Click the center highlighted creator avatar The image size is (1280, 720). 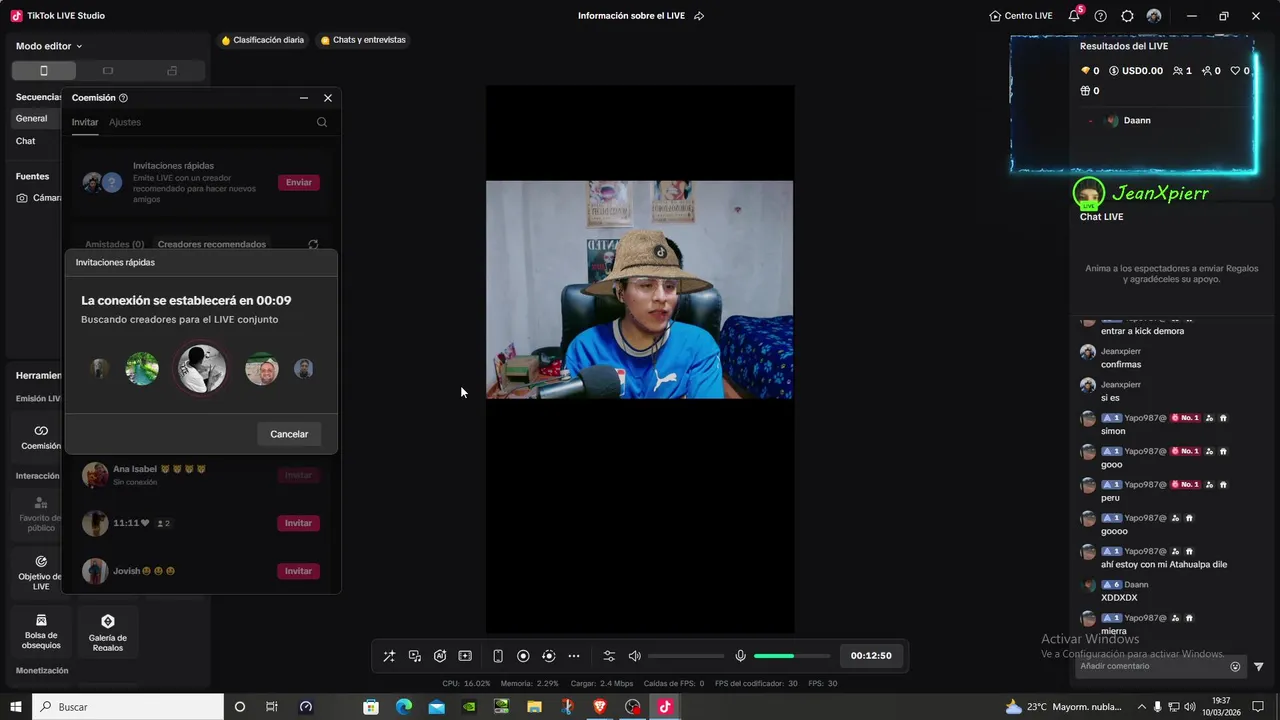tap(202, 369)
